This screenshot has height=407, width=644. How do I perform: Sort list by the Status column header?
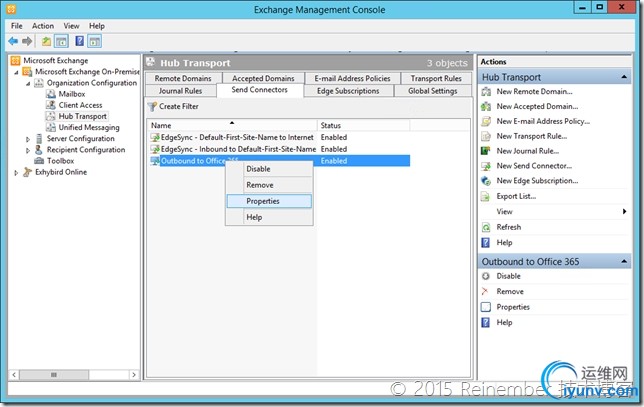click(x=363, y=125)
